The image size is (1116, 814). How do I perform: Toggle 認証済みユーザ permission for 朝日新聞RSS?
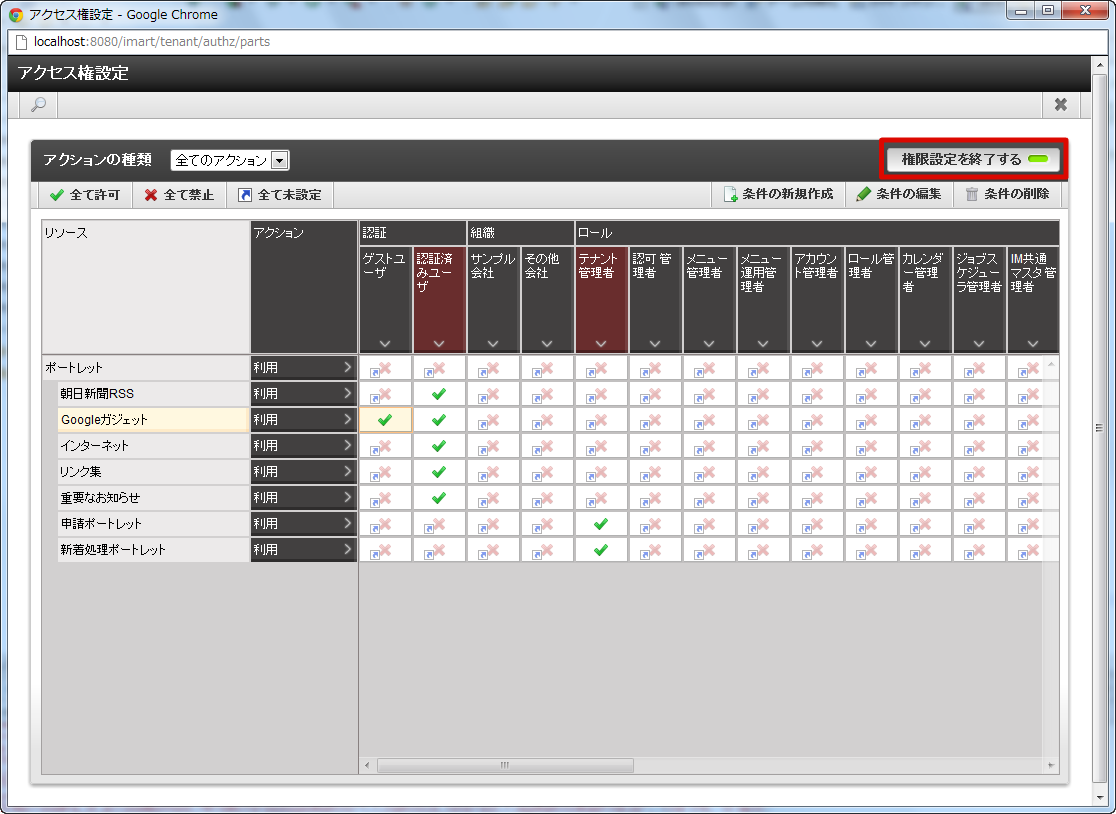pos(439,393)
